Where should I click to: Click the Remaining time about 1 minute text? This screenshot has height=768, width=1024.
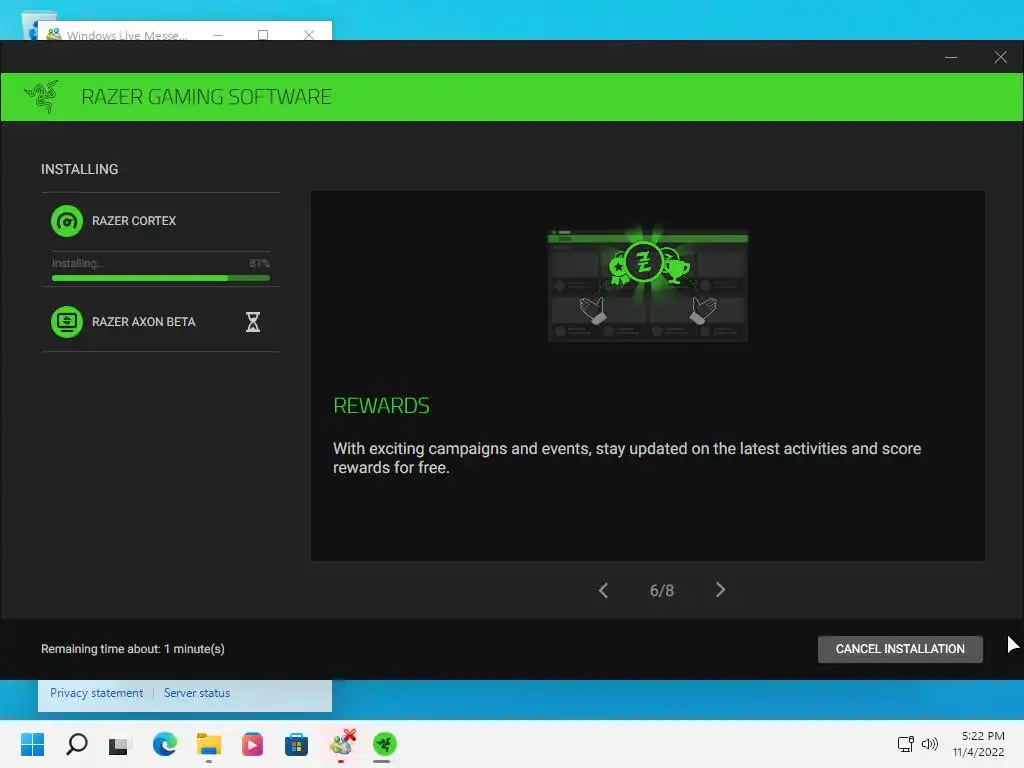click(133, 648)
